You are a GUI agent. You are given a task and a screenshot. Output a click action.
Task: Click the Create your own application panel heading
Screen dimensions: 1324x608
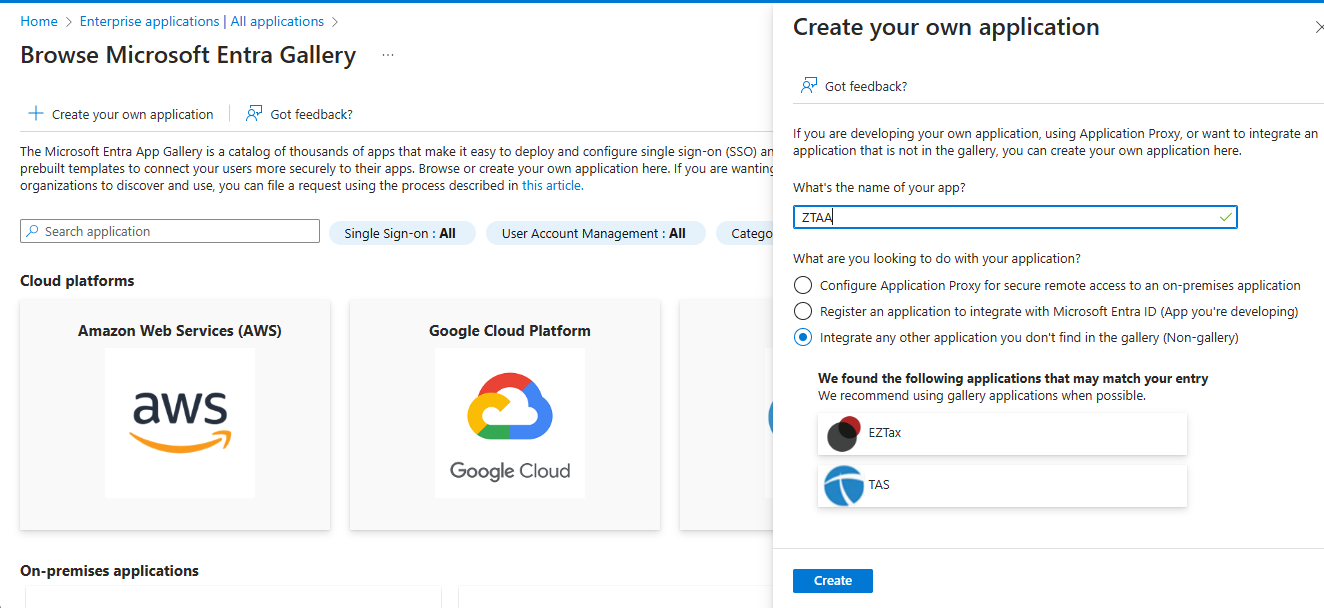coord(946,28)
